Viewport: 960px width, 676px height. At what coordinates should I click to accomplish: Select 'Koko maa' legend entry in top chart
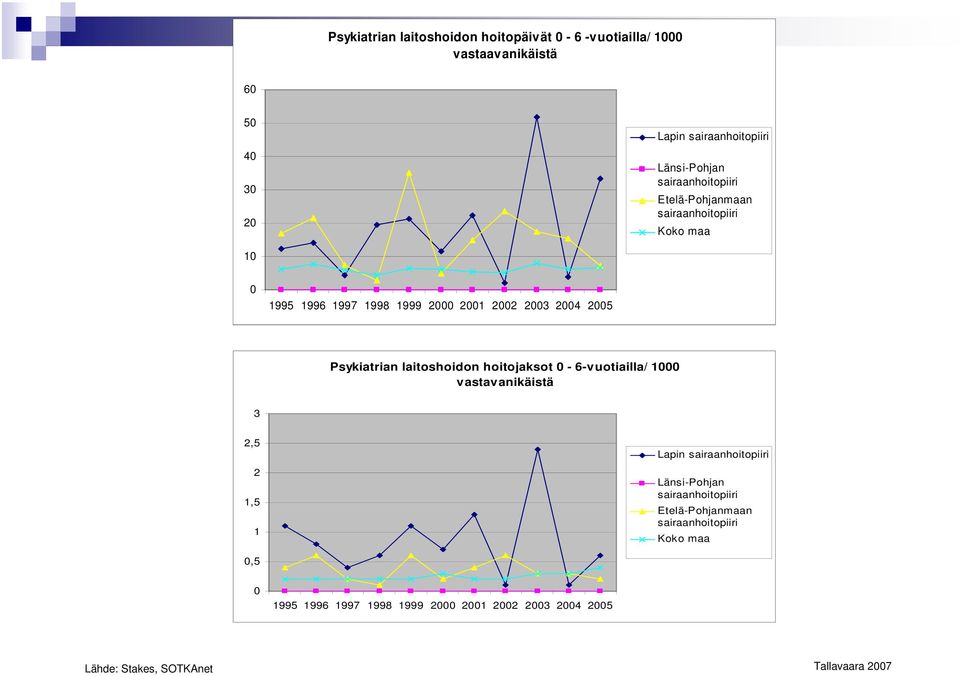670,231
